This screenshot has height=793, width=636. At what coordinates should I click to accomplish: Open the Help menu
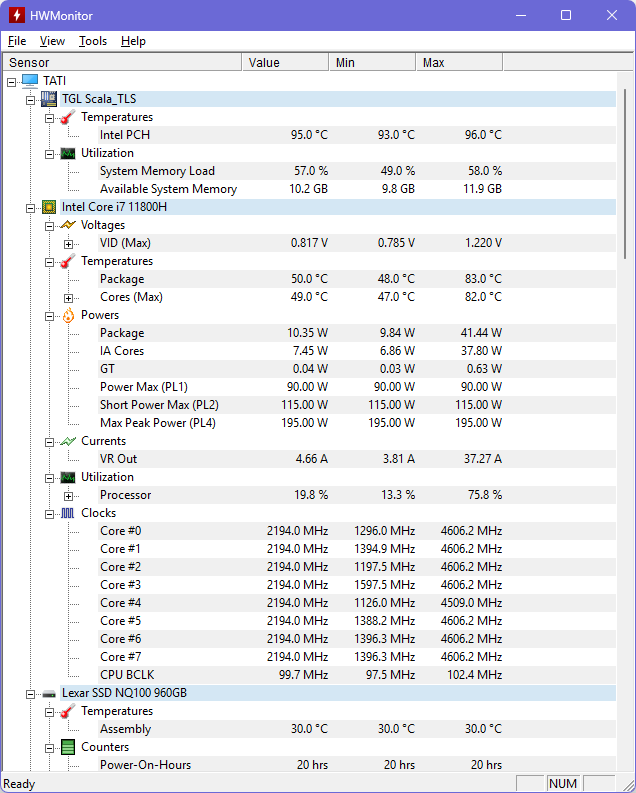[x=133, y=41]
